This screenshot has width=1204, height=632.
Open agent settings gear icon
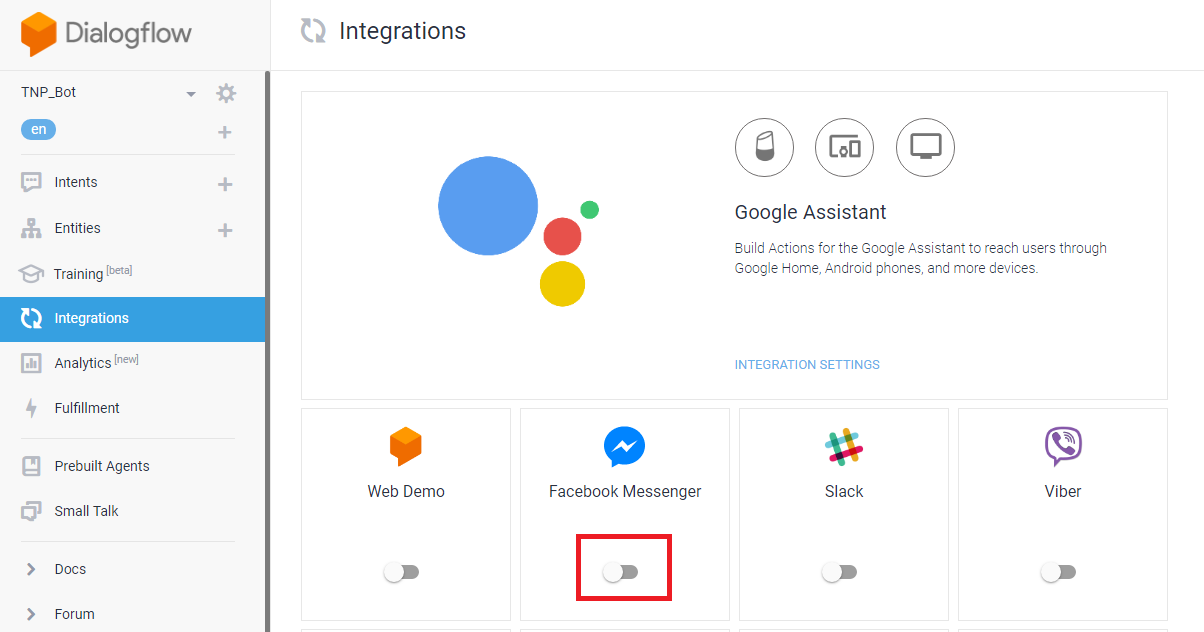tap(227, 93)
